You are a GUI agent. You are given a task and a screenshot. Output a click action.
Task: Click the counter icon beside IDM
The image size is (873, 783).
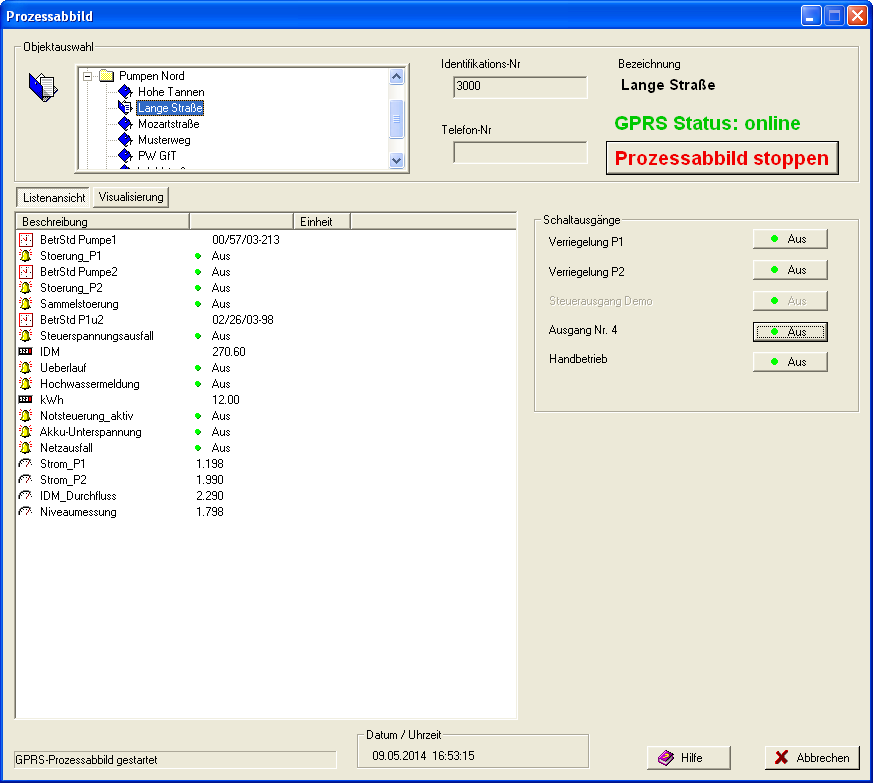click(26, 352)
